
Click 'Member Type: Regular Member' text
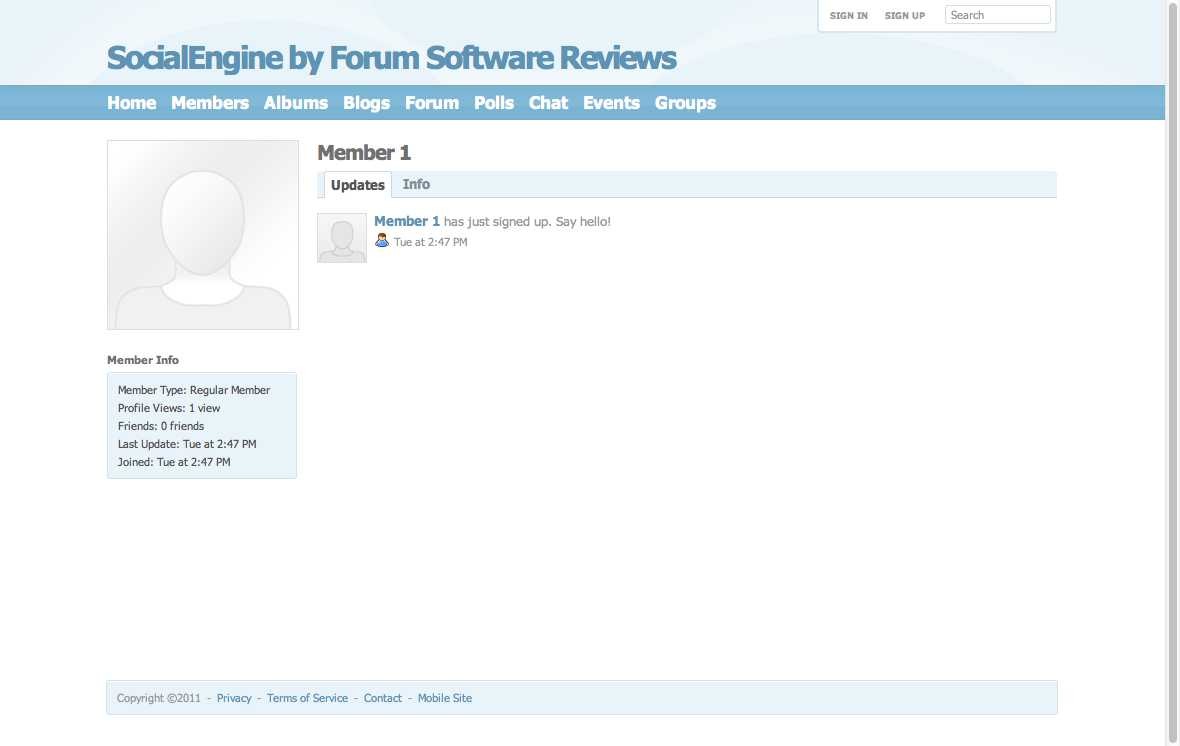point(193,390)
